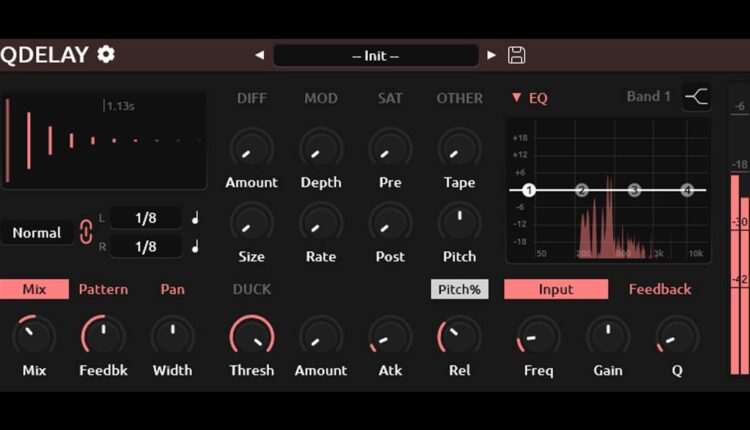Select EQ band 1 node
750x430 pixels.
[529, 190]
